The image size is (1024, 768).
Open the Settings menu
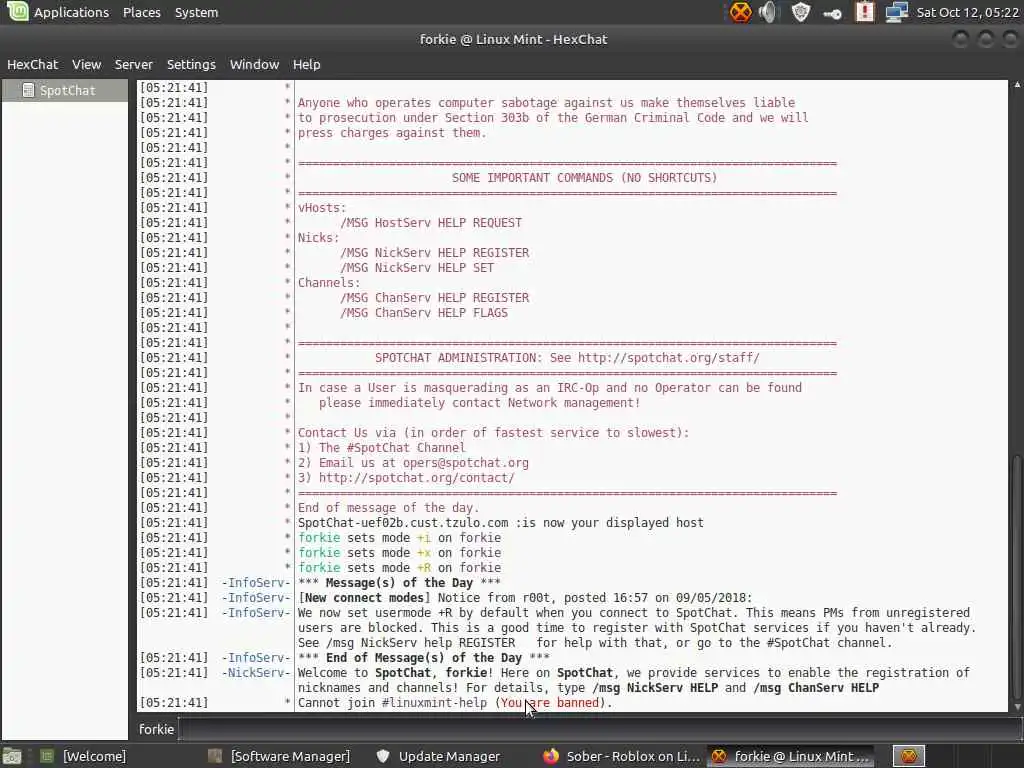pos(191,64)
